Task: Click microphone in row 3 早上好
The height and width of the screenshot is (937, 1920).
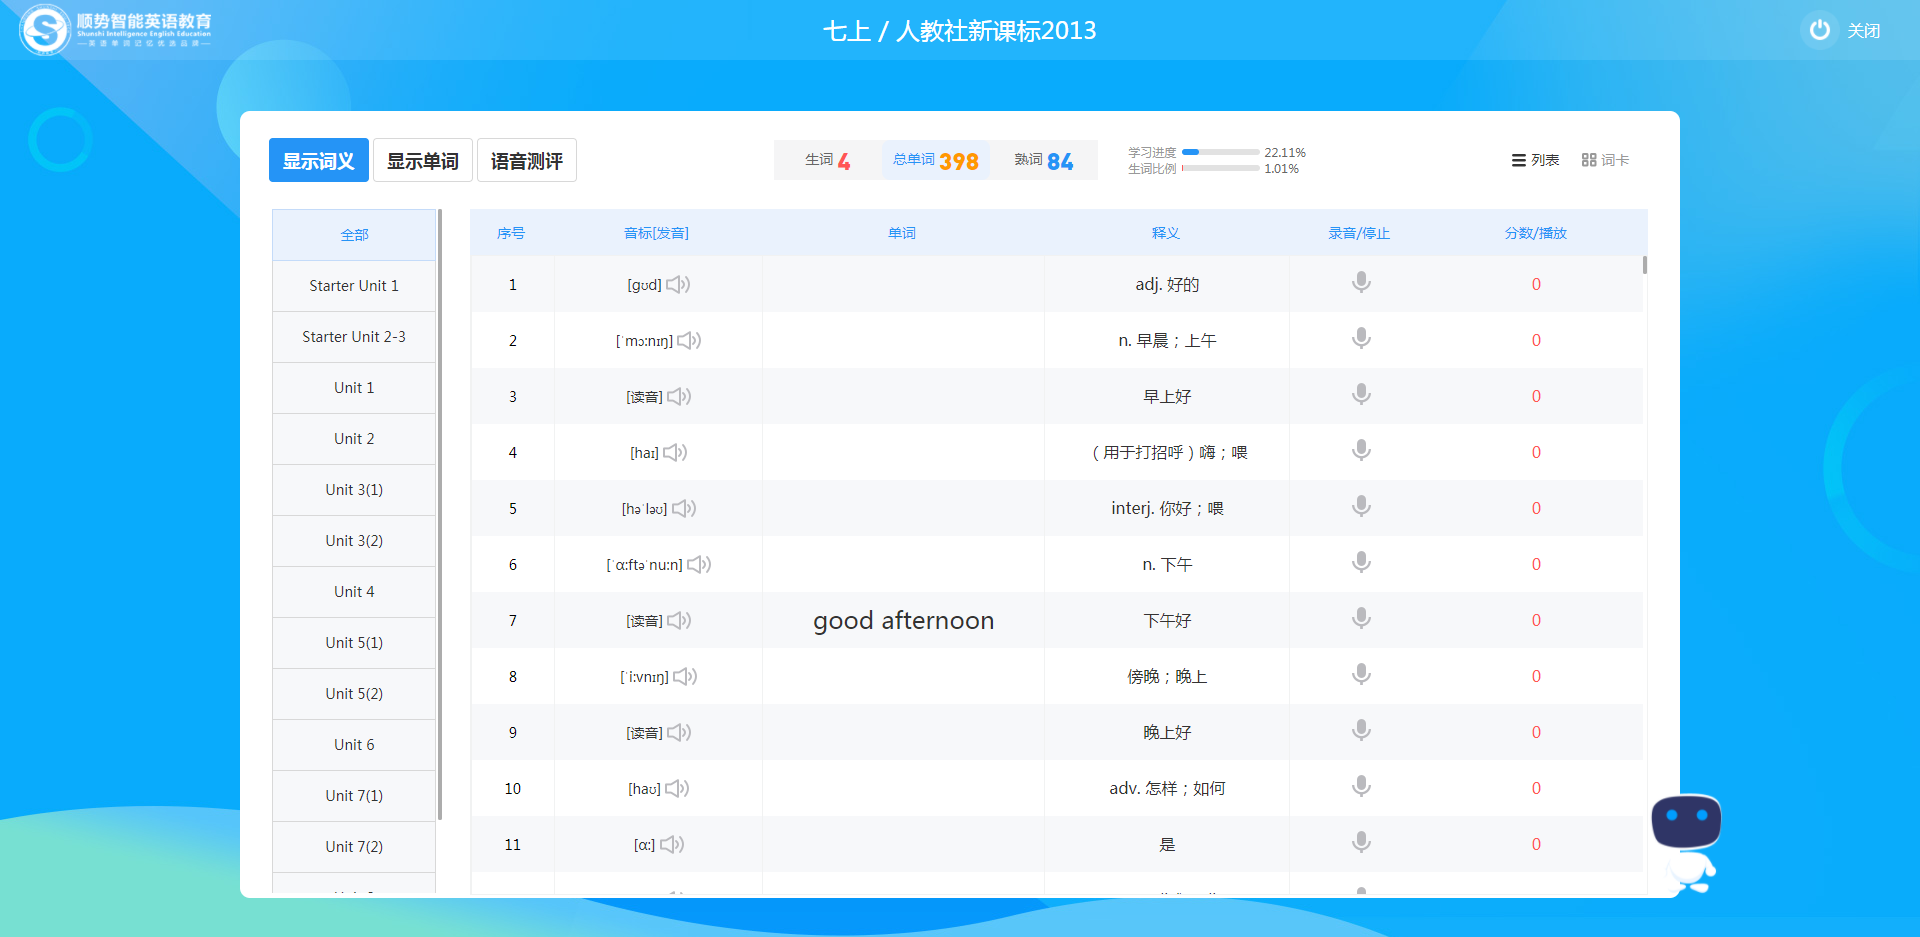Action: (x=1361, y=395)
